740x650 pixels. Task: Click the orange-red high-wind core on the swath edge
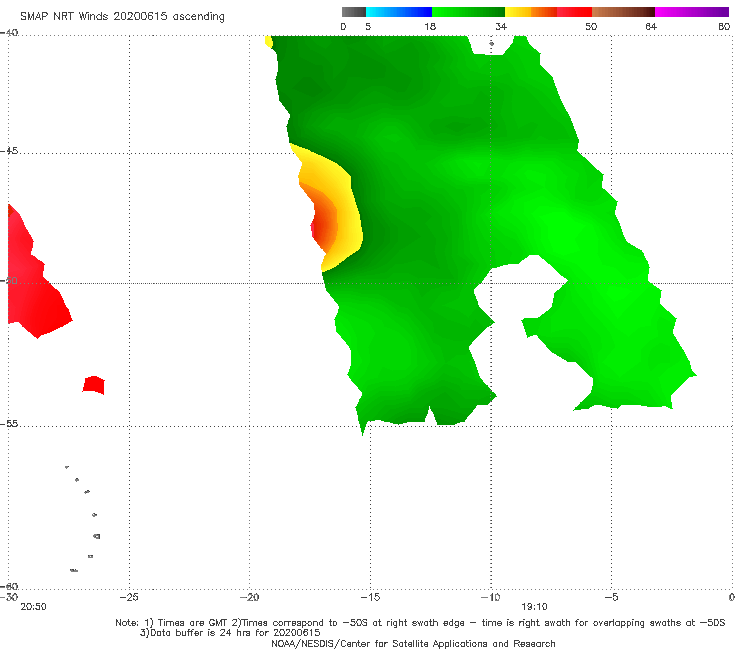(x=324, y=222)
